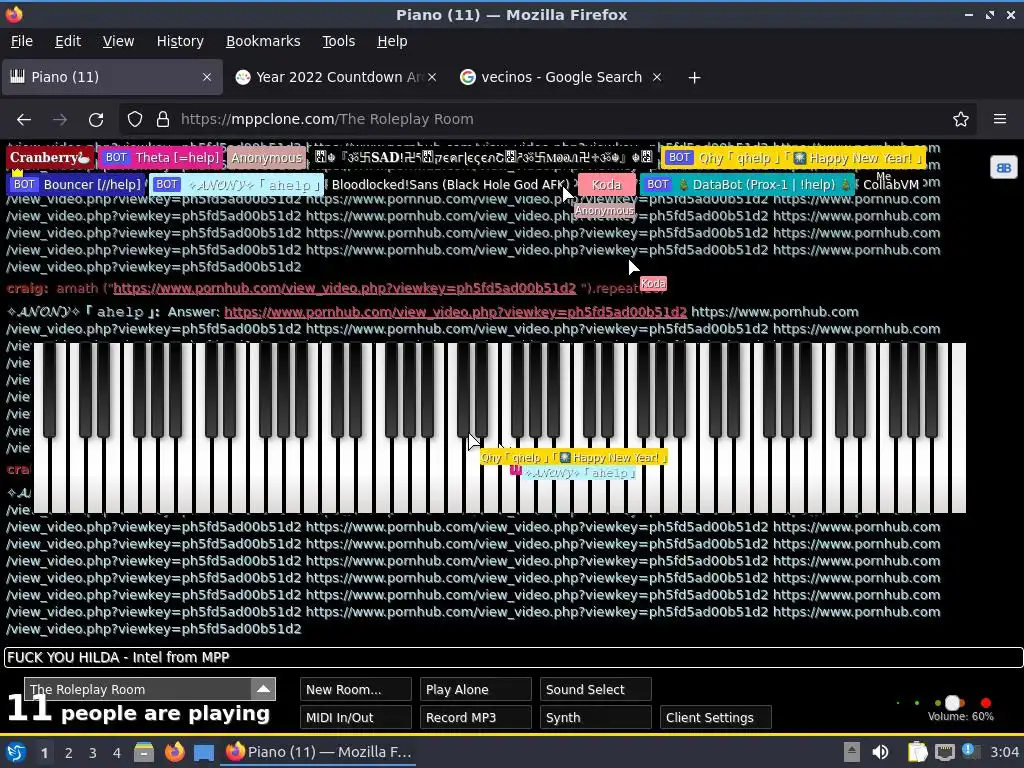
Task: Open the Bookmarks menu
Action: (x=263, y=41)
